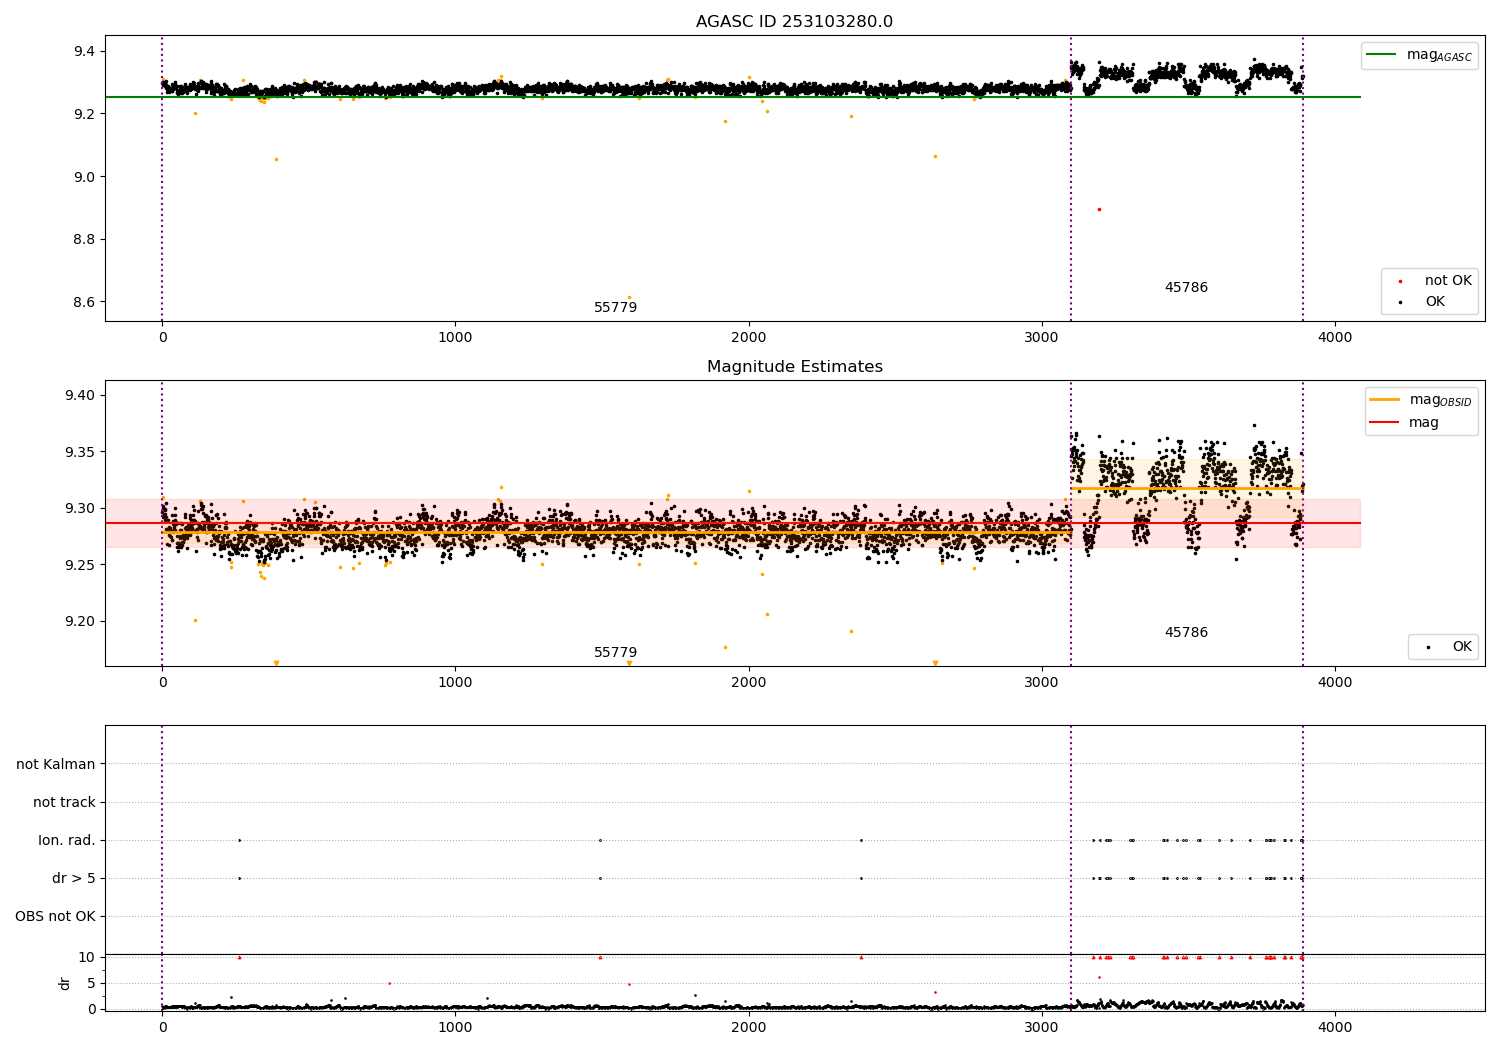Click the orange line swatch for mag OBSID
This screenshot has width=1500, height=1050.
point(1385,400)
